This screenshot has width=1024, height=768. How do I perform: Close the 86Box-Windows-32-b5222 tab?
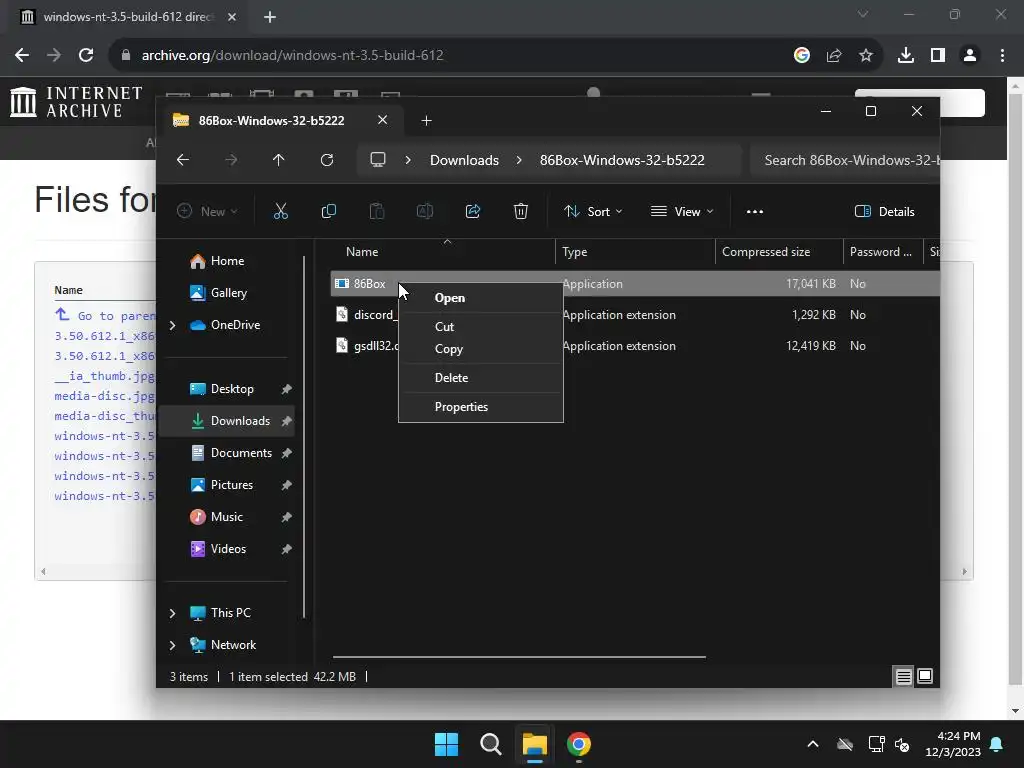point(383,120)
